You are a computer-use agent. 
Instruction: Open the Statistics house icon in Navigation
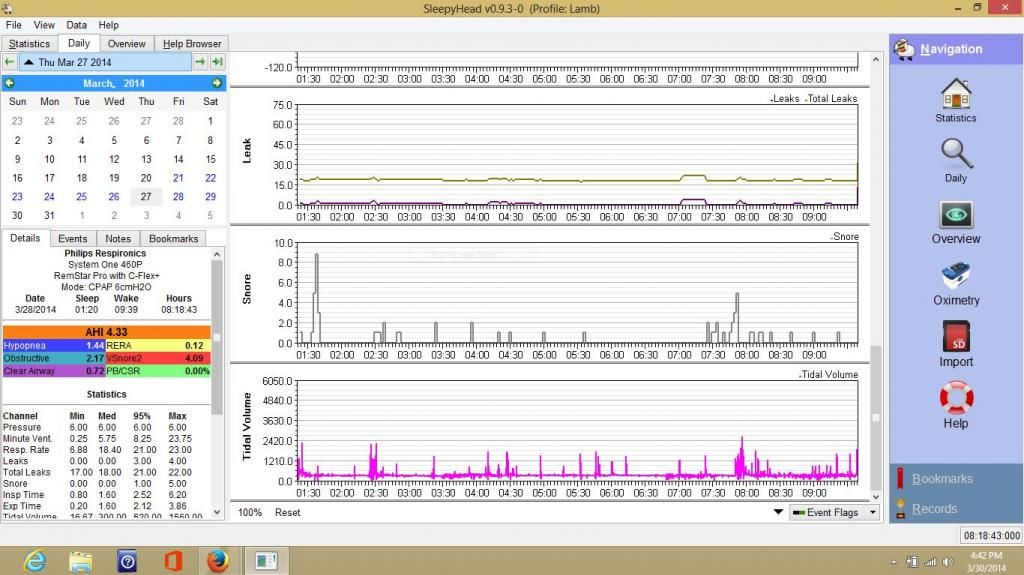955,93
